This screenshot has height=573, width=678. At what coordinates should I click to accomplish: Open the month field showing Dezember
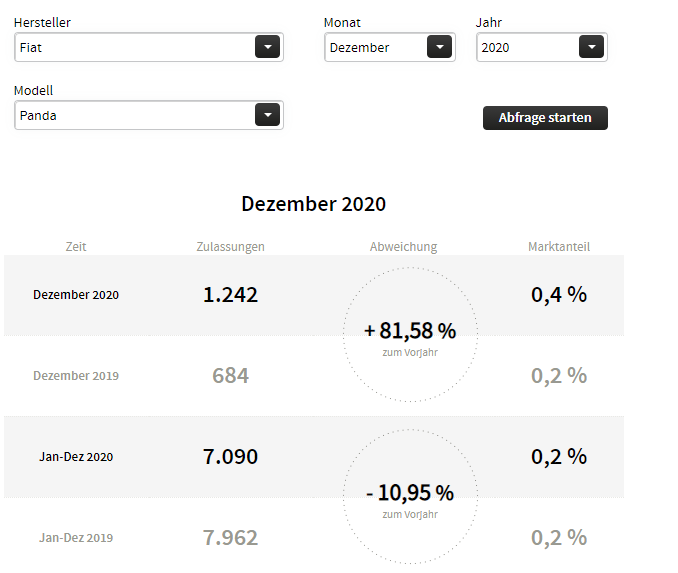pyautogui.click(x=375, y=47)
